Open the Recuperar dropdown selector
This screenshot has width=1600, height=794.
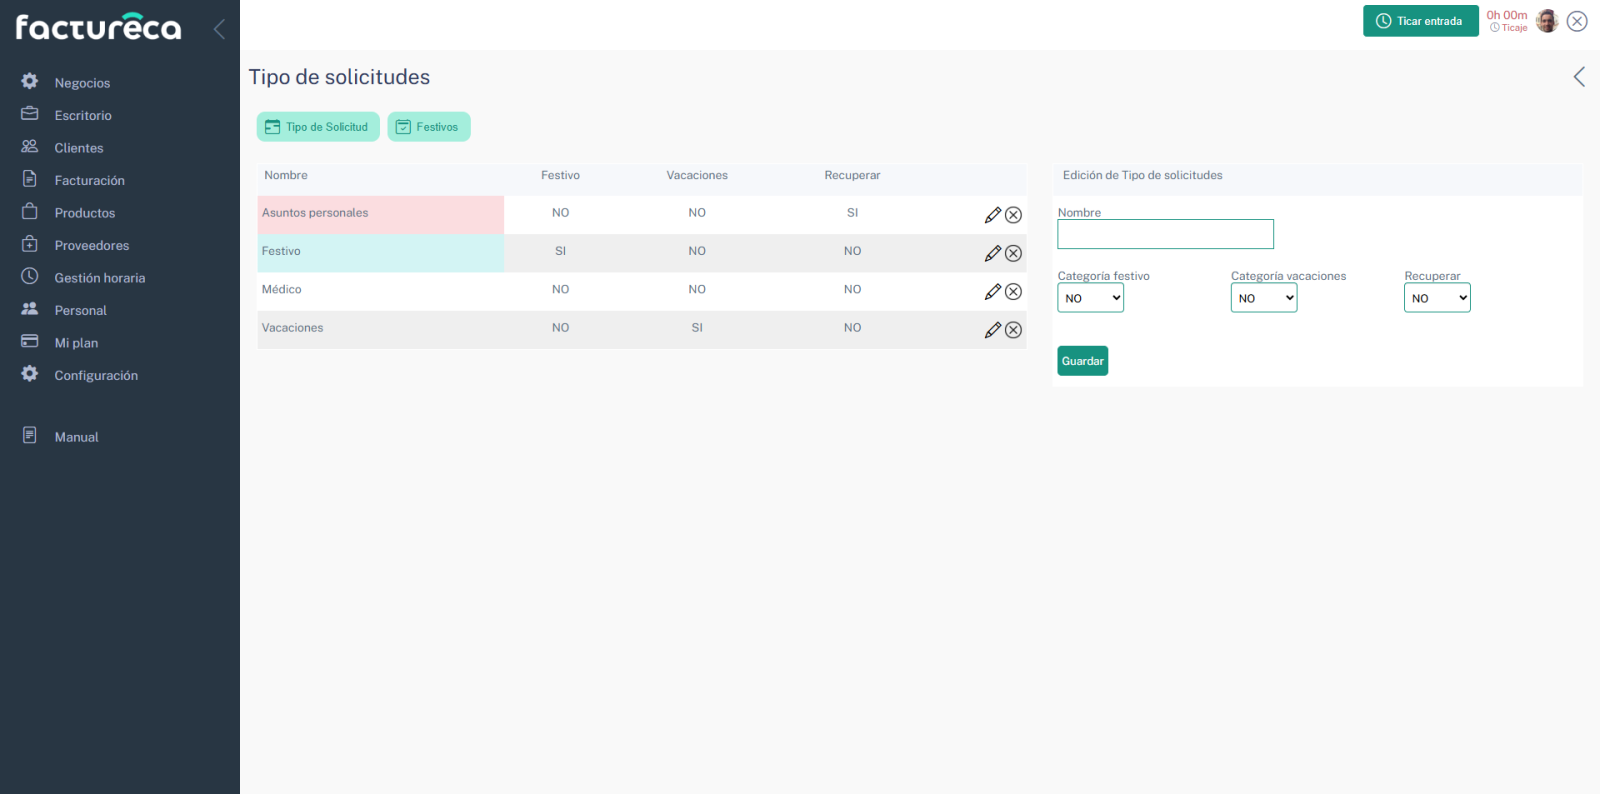tap(1436, 298)
